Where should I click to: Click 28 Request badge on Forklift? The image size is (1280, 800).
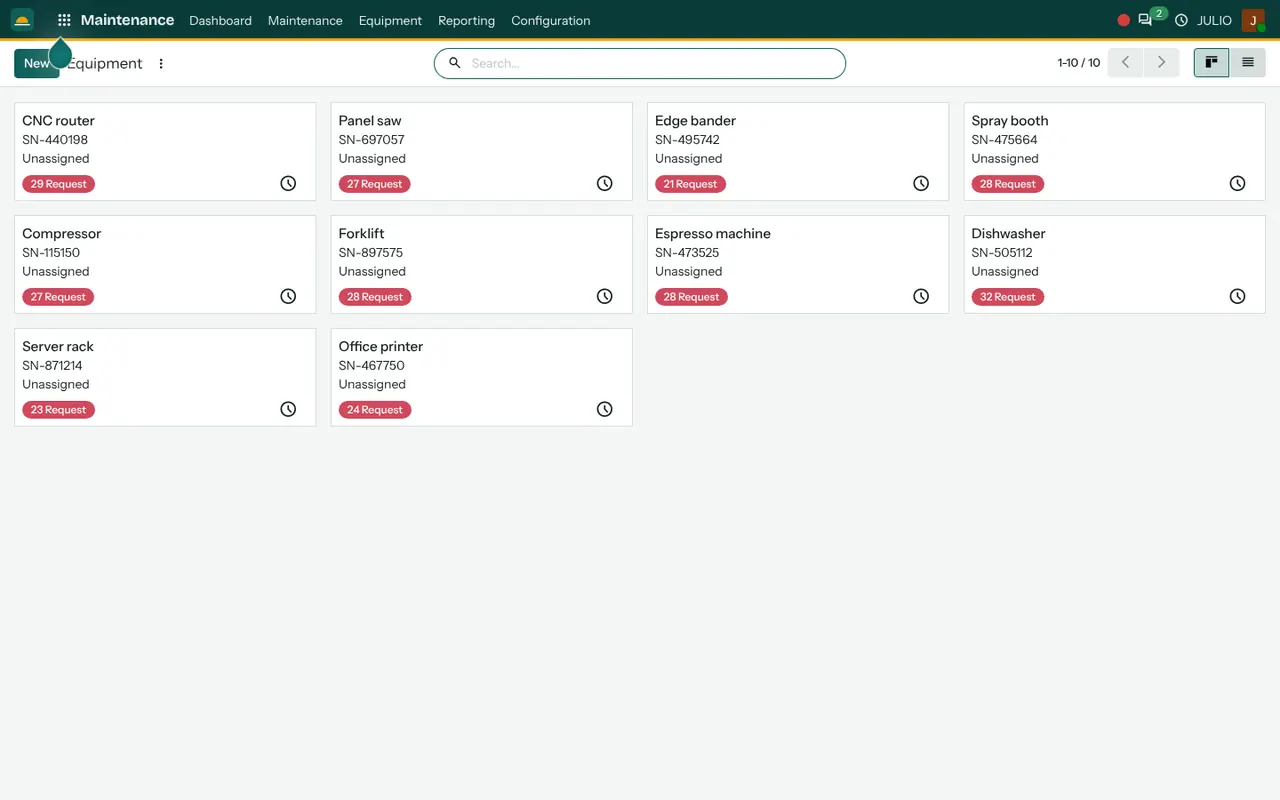click(375, 297)
